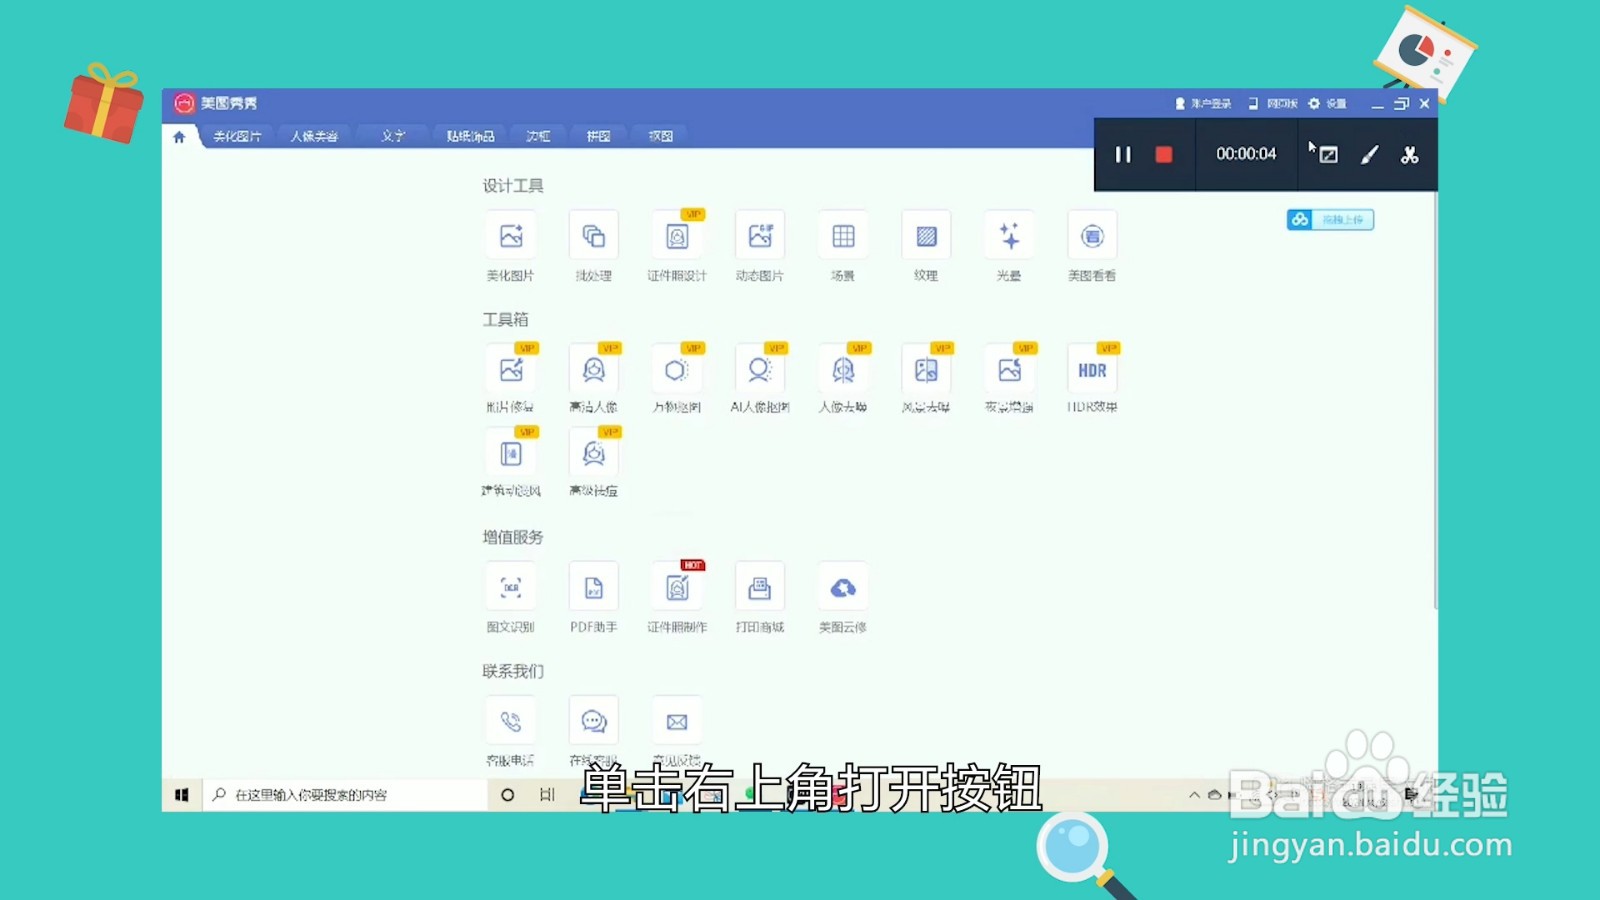This screenshot has width=1600, height=900.
Task: Open Task View on the taskbar
Action: point(547,795)
